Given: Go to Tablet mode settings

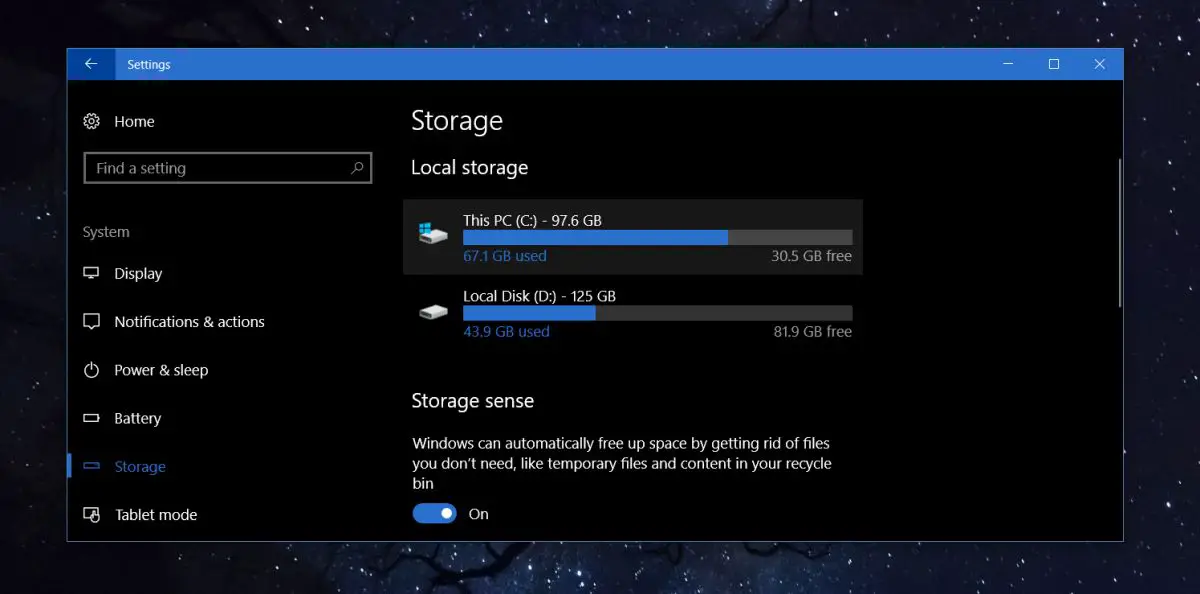Looking at the screenshot, I should tap(156, 514).
